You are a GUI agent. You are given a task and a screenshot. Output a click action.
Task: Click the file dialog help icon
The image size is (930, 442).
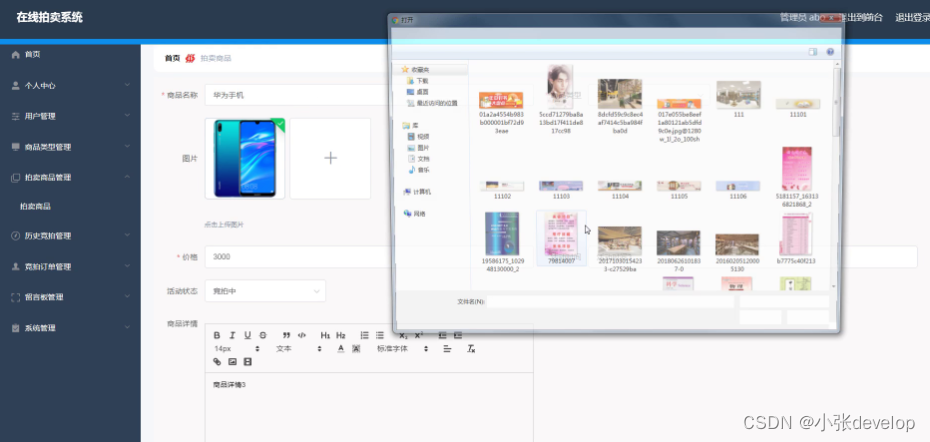(830, 52)
